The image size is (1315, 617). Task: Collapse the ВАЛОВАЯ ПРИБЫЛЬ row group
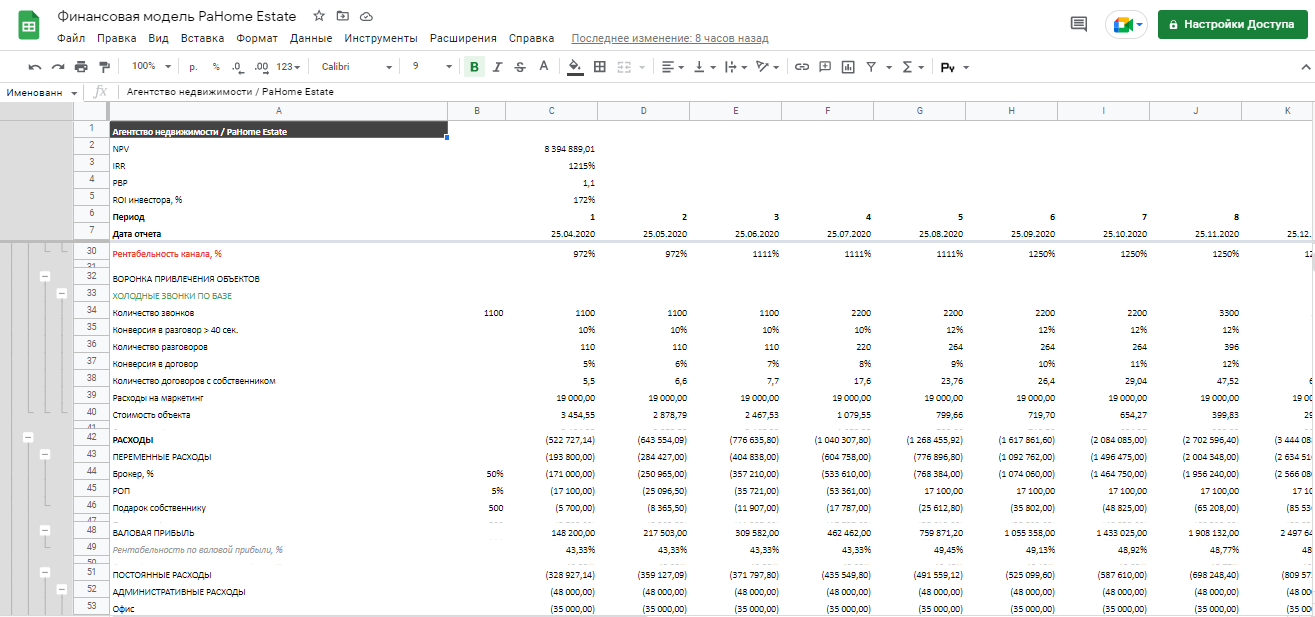coord(45,529)
